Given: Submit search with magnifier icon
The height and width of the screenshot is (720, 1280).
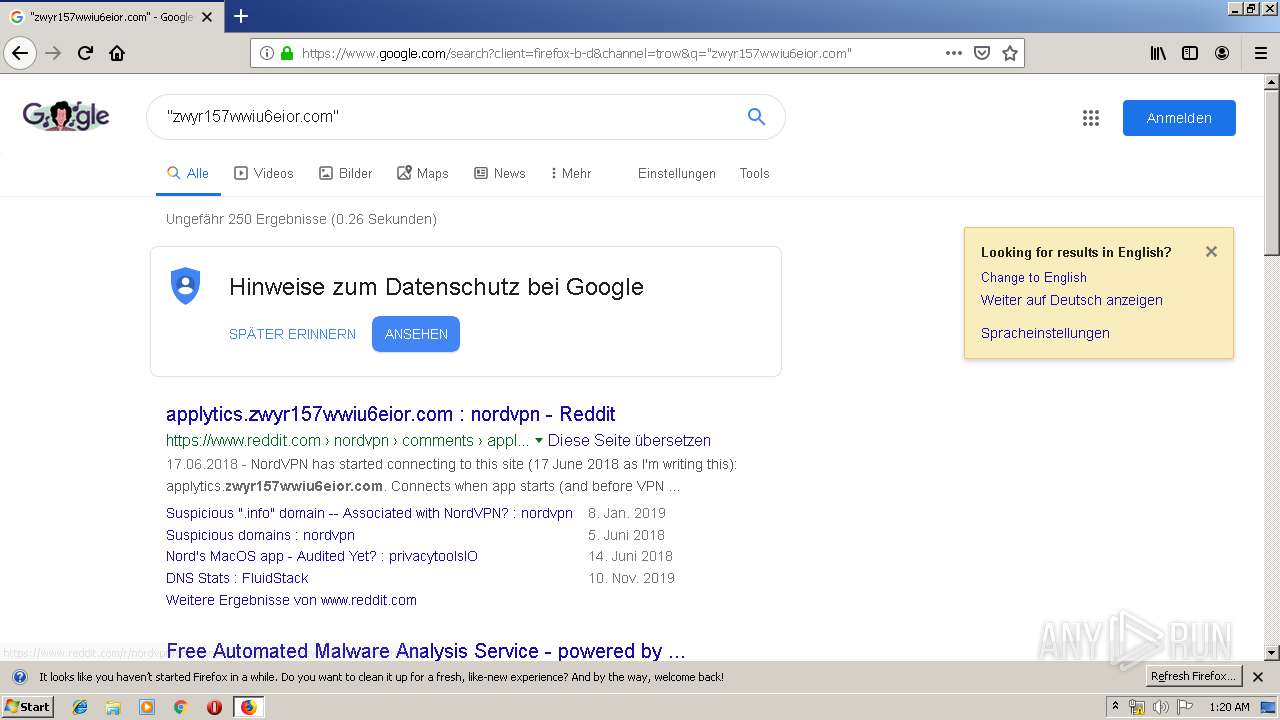Looking at the screenshot, I should click(x=756, y=117).
